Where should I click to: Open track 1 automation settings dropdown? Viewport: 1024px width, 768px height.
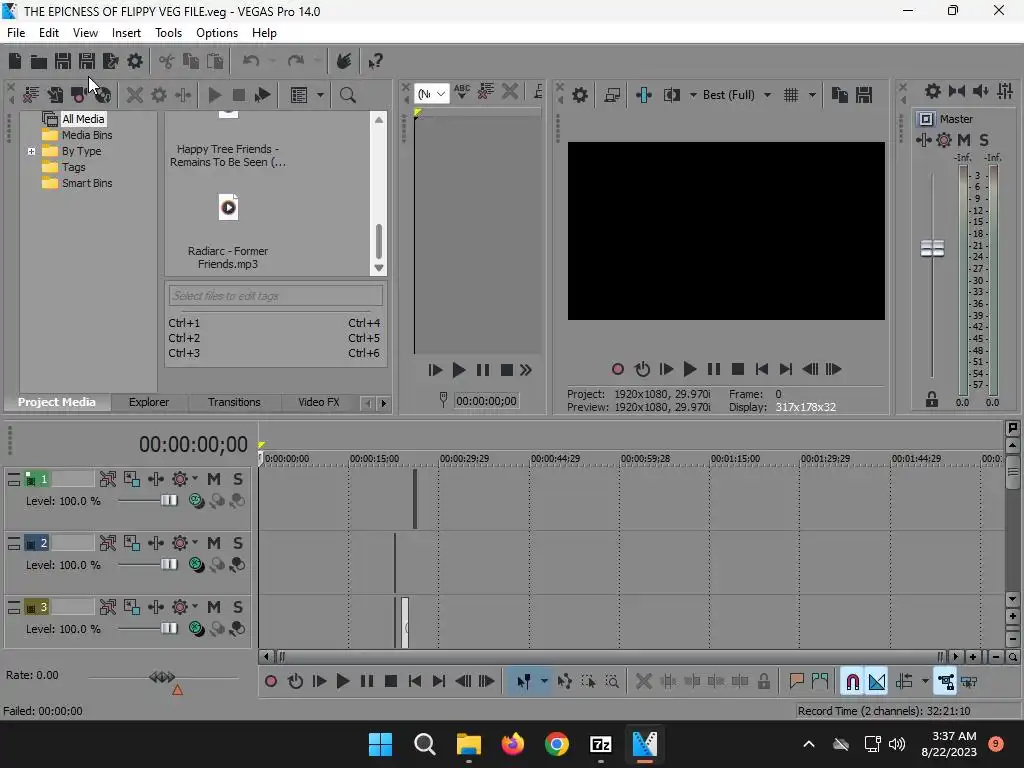point(195,479)
